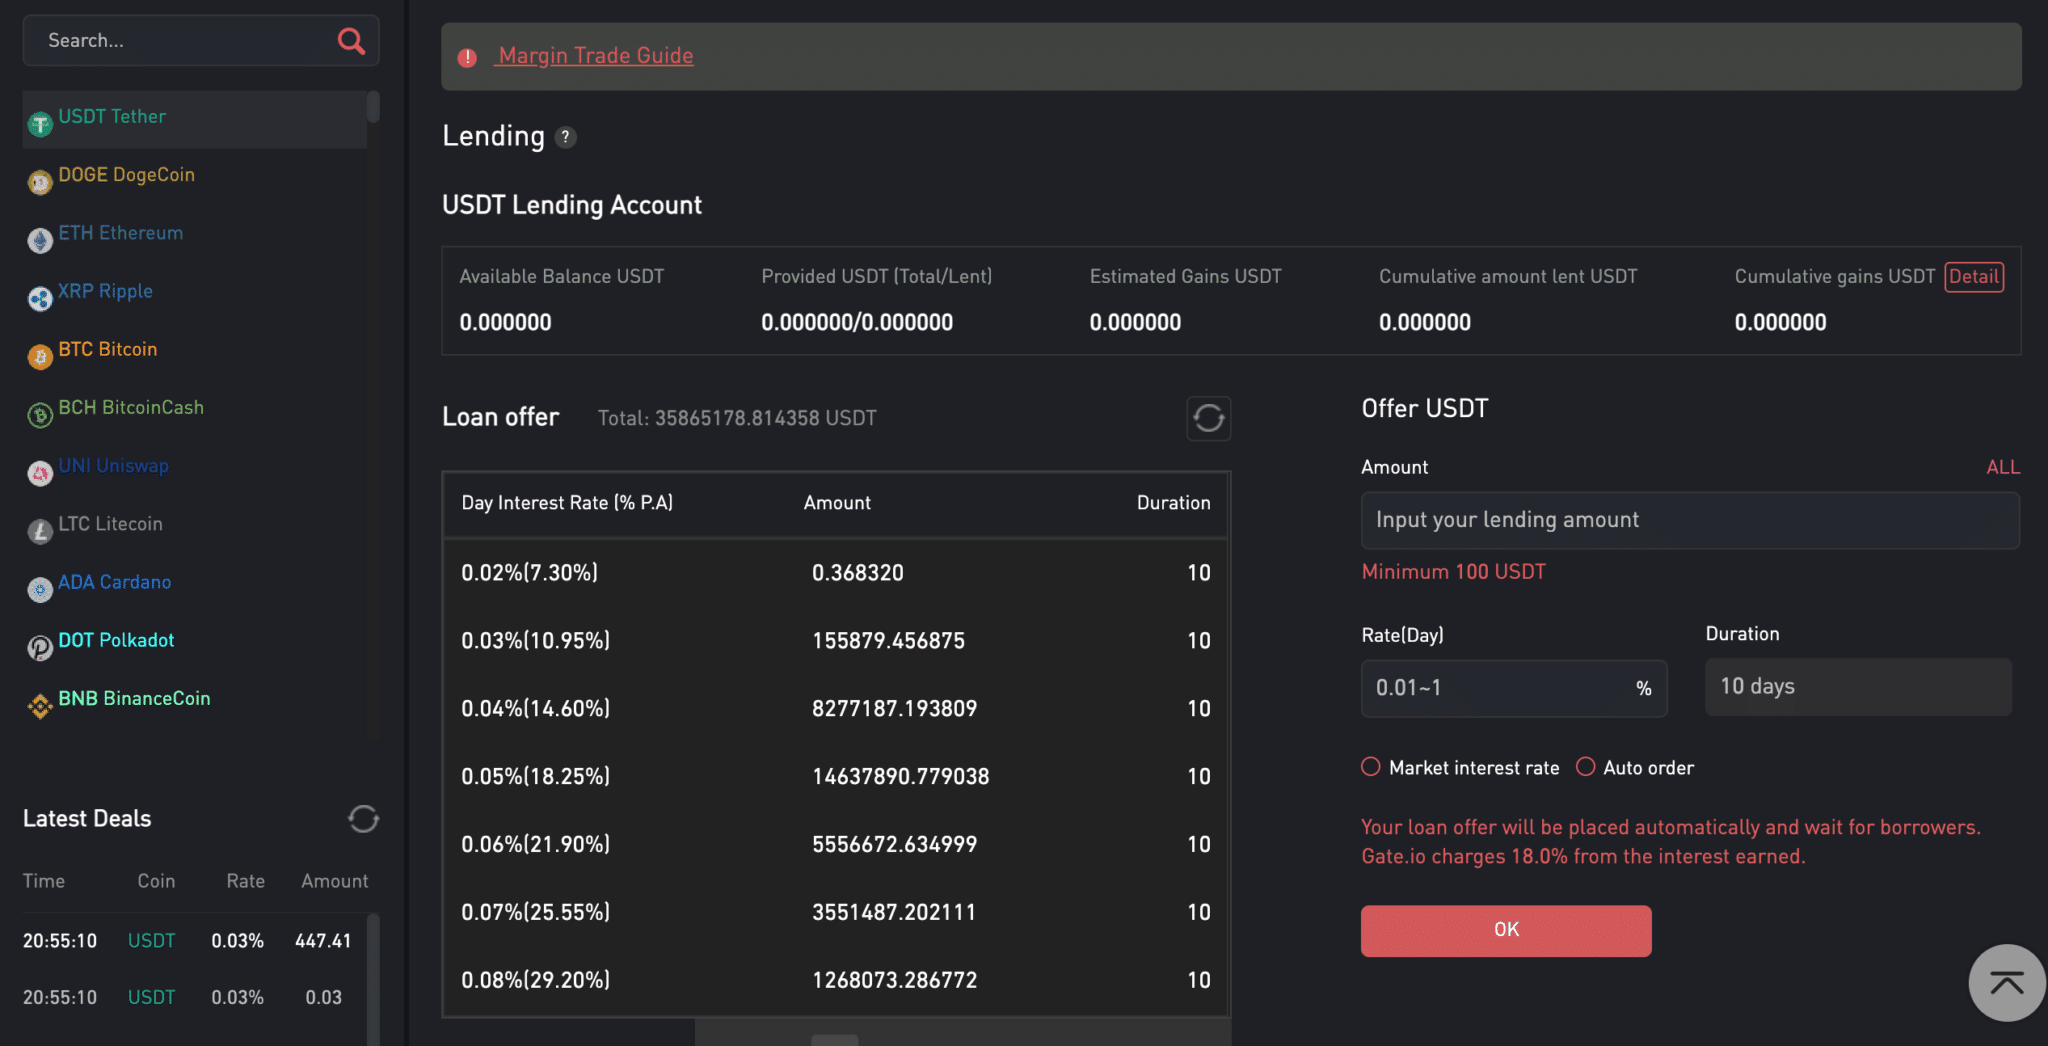Screen dimensions: 2048x1046
Task: Open the Cumulative gains Detail link
Action: pyautogui.click(x=1974, y=277)
